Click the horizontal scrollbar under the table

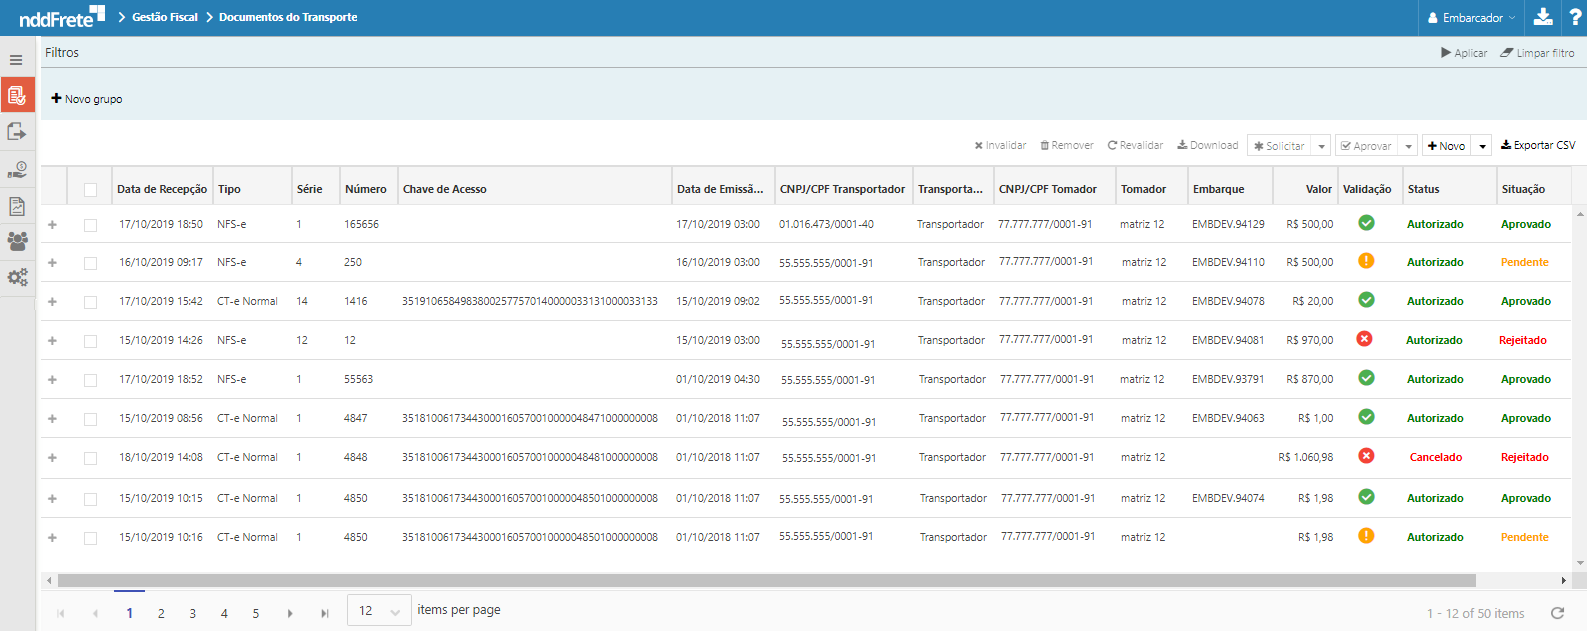click(766, 580)
